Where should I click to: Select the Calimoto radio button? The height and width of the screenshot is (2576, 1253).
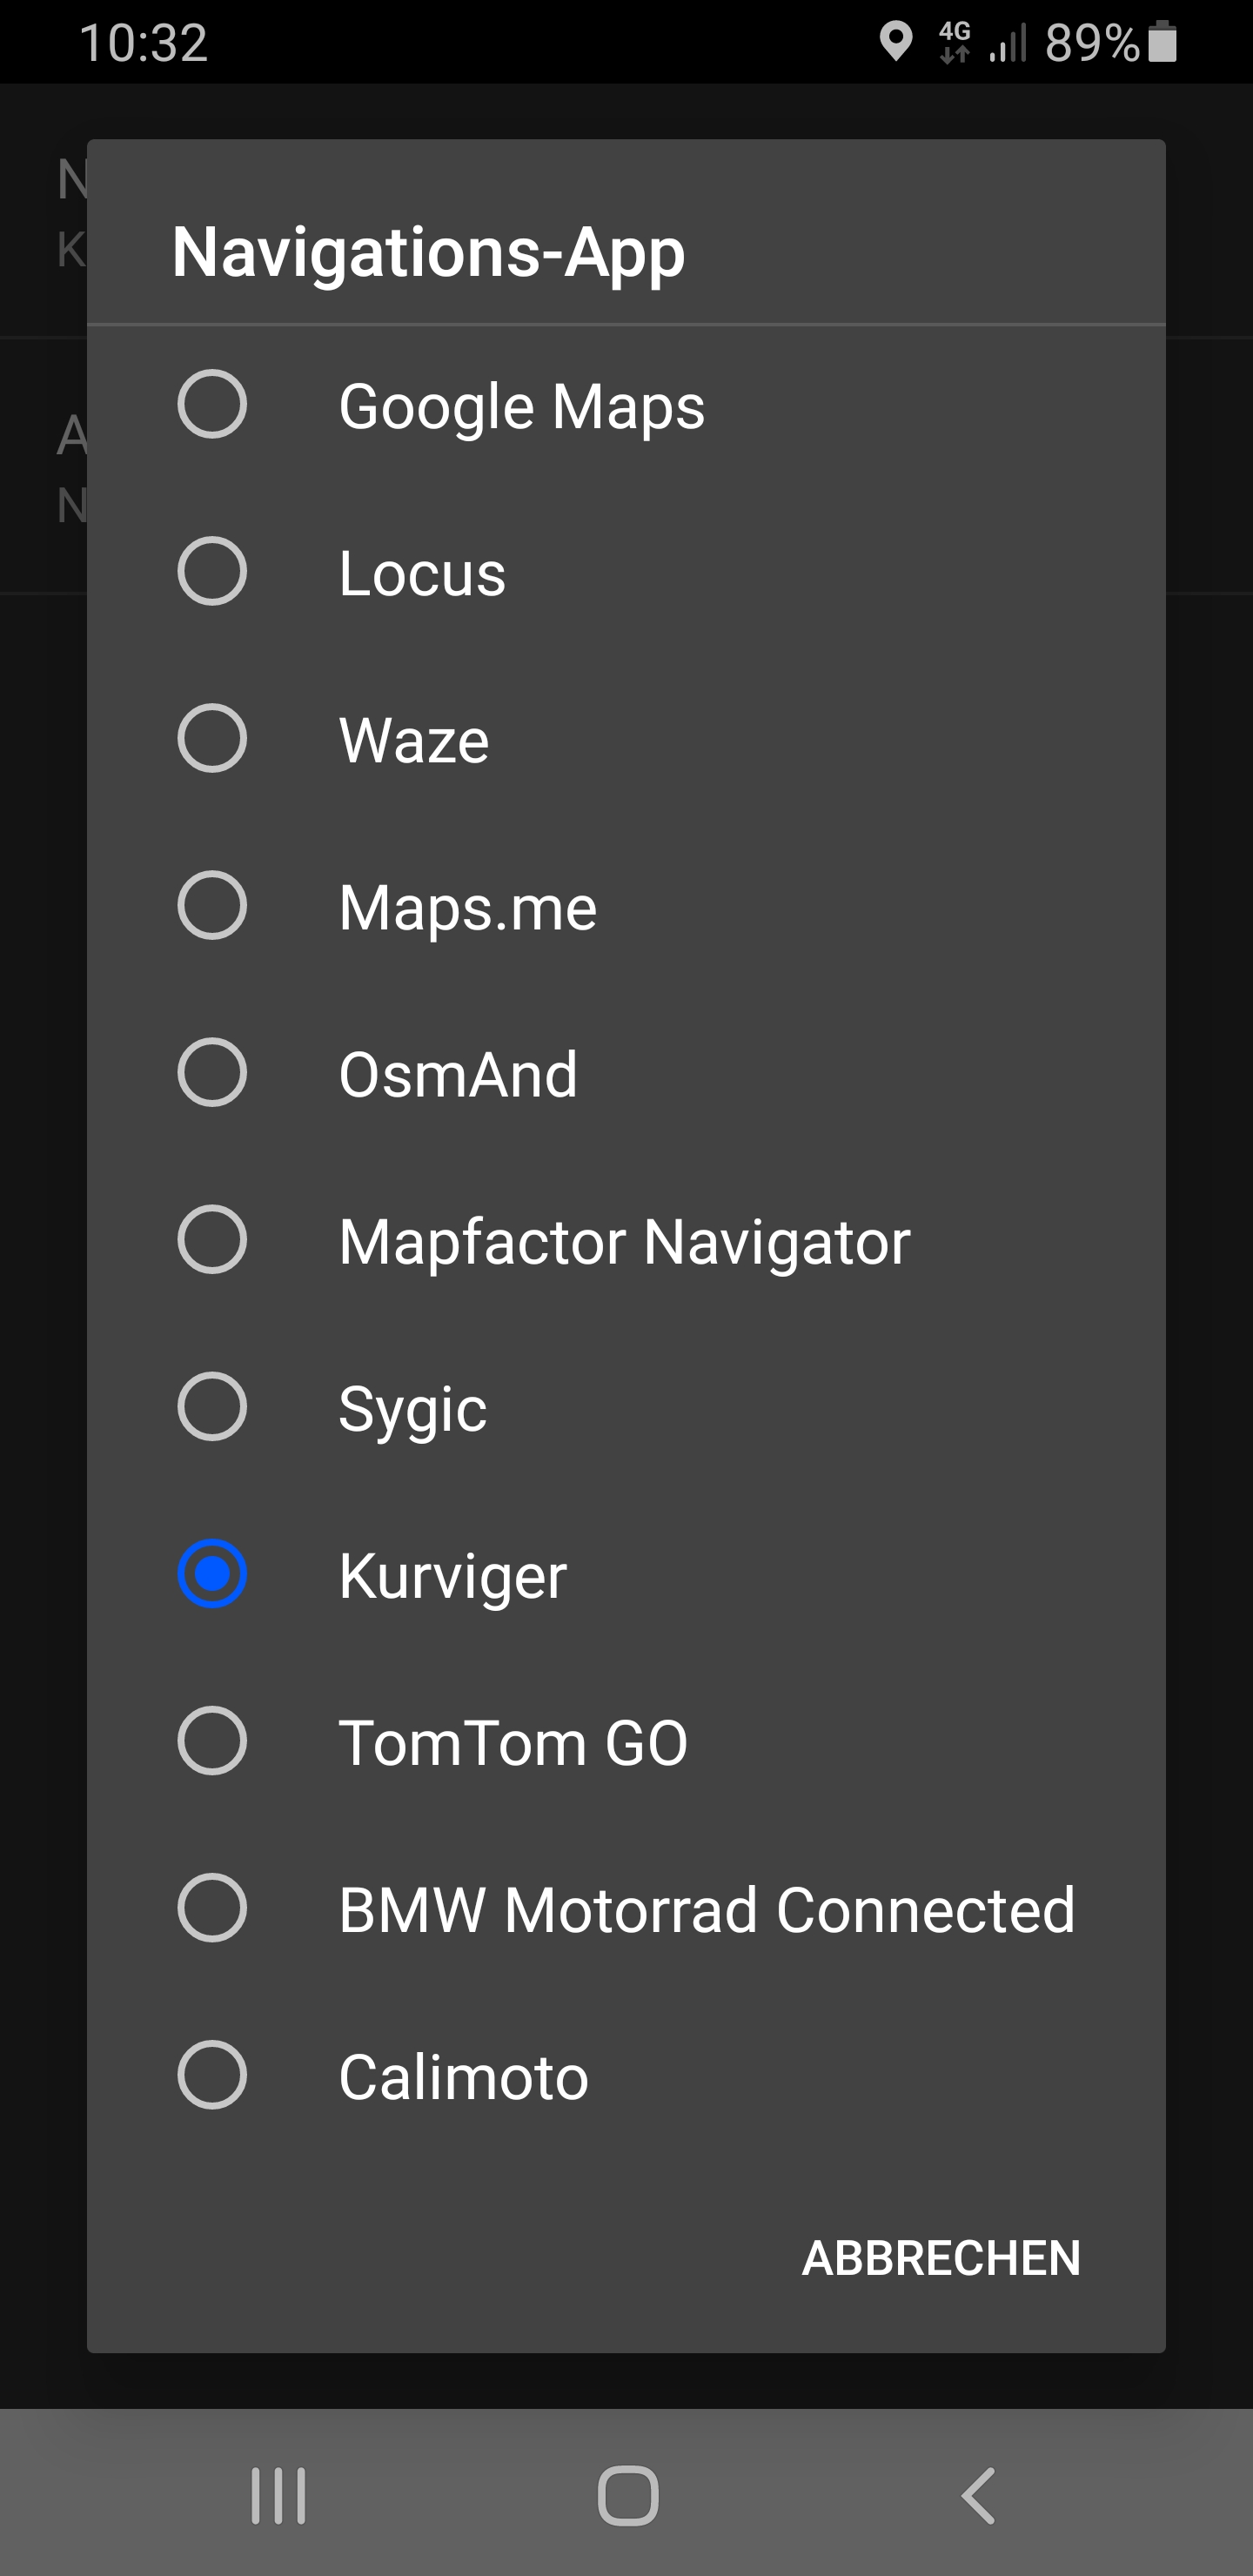click(212, 2075)
